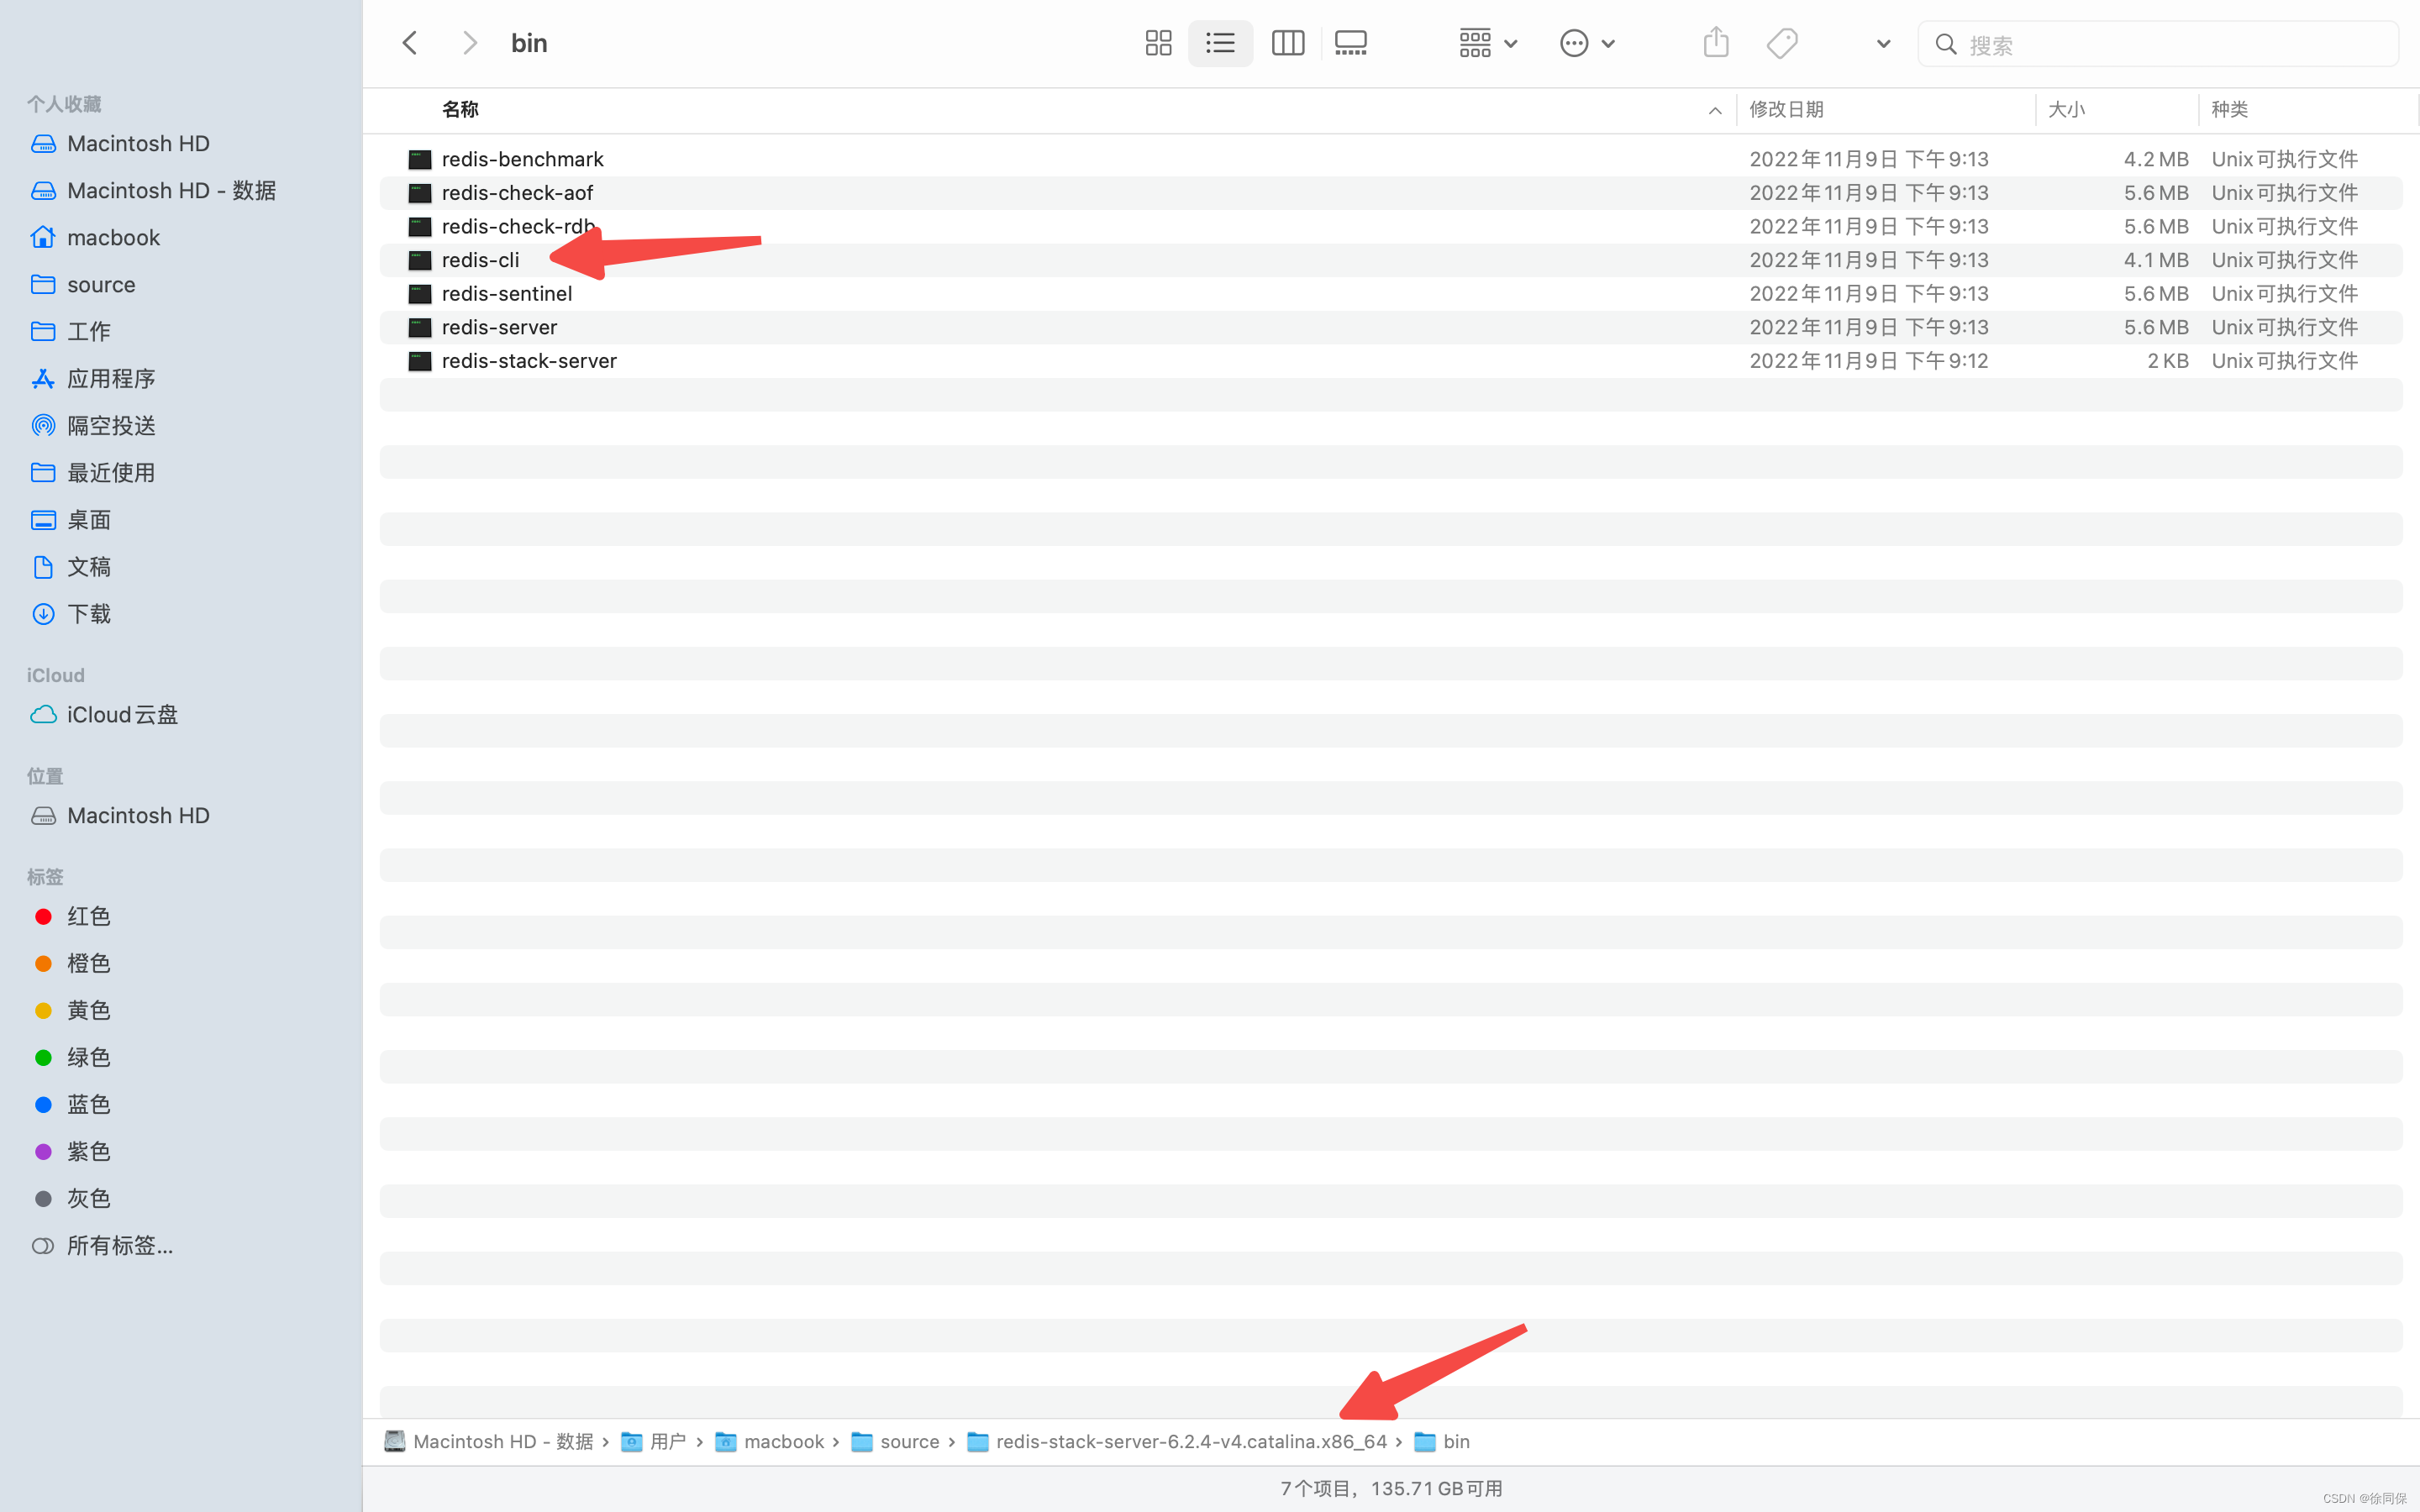Expand the toolbar chevron dropdown
Viewport: 2420px width, 1512px height.
[1882, 44]
